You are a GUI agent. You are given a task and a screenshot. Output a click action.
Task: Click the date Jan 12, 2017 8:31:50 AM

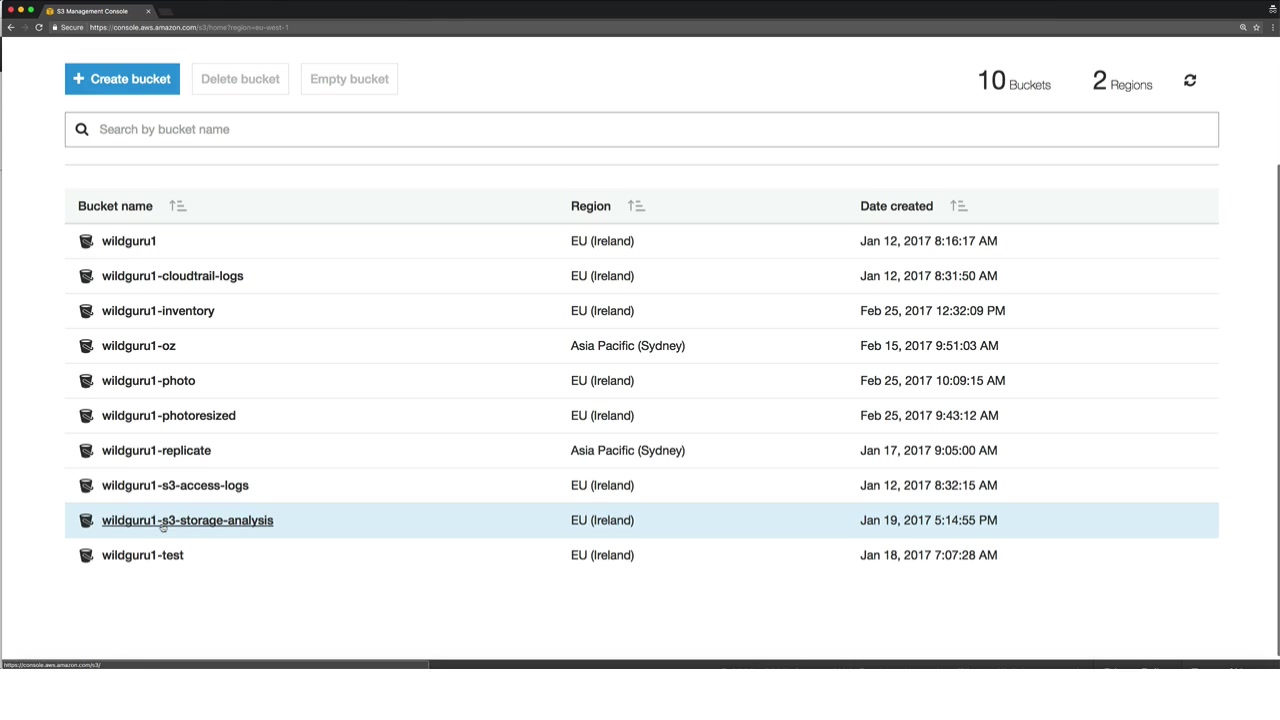[928, 276]
